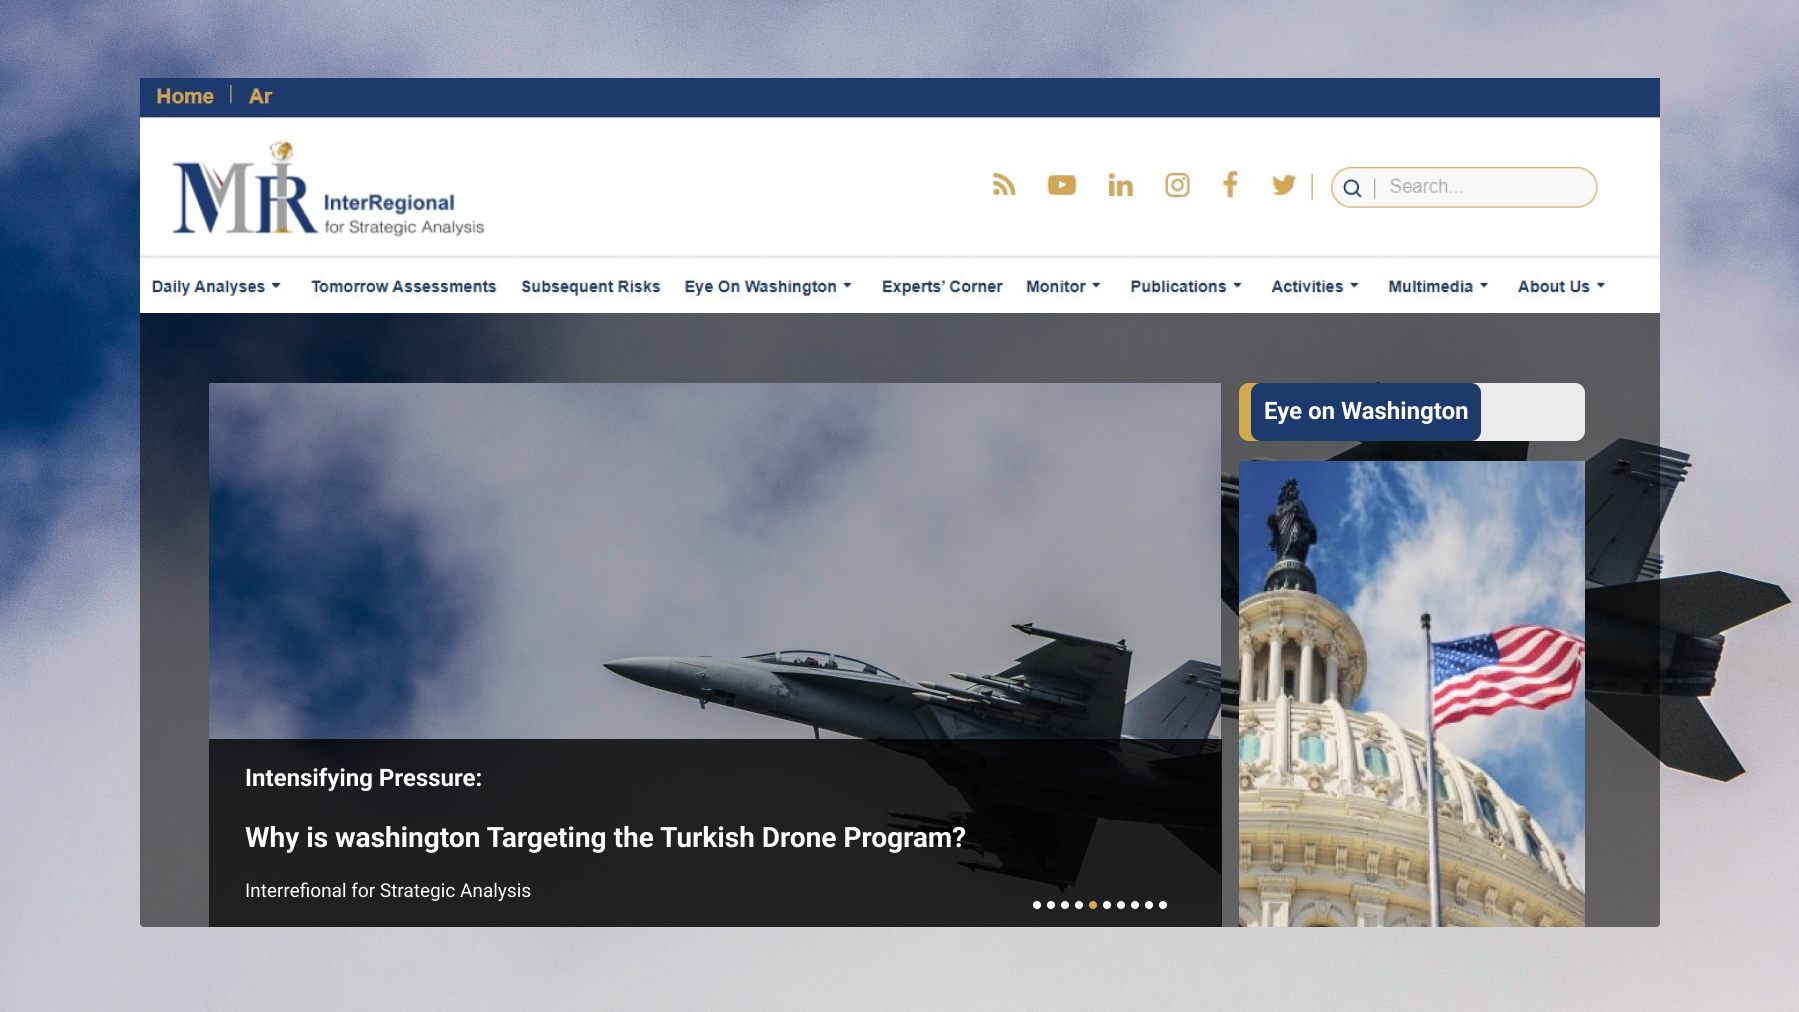The width and height of the screenshot is (1799, 1012).
Task: Jump to the last carousel dot
Action: [x=1163, y=905]
